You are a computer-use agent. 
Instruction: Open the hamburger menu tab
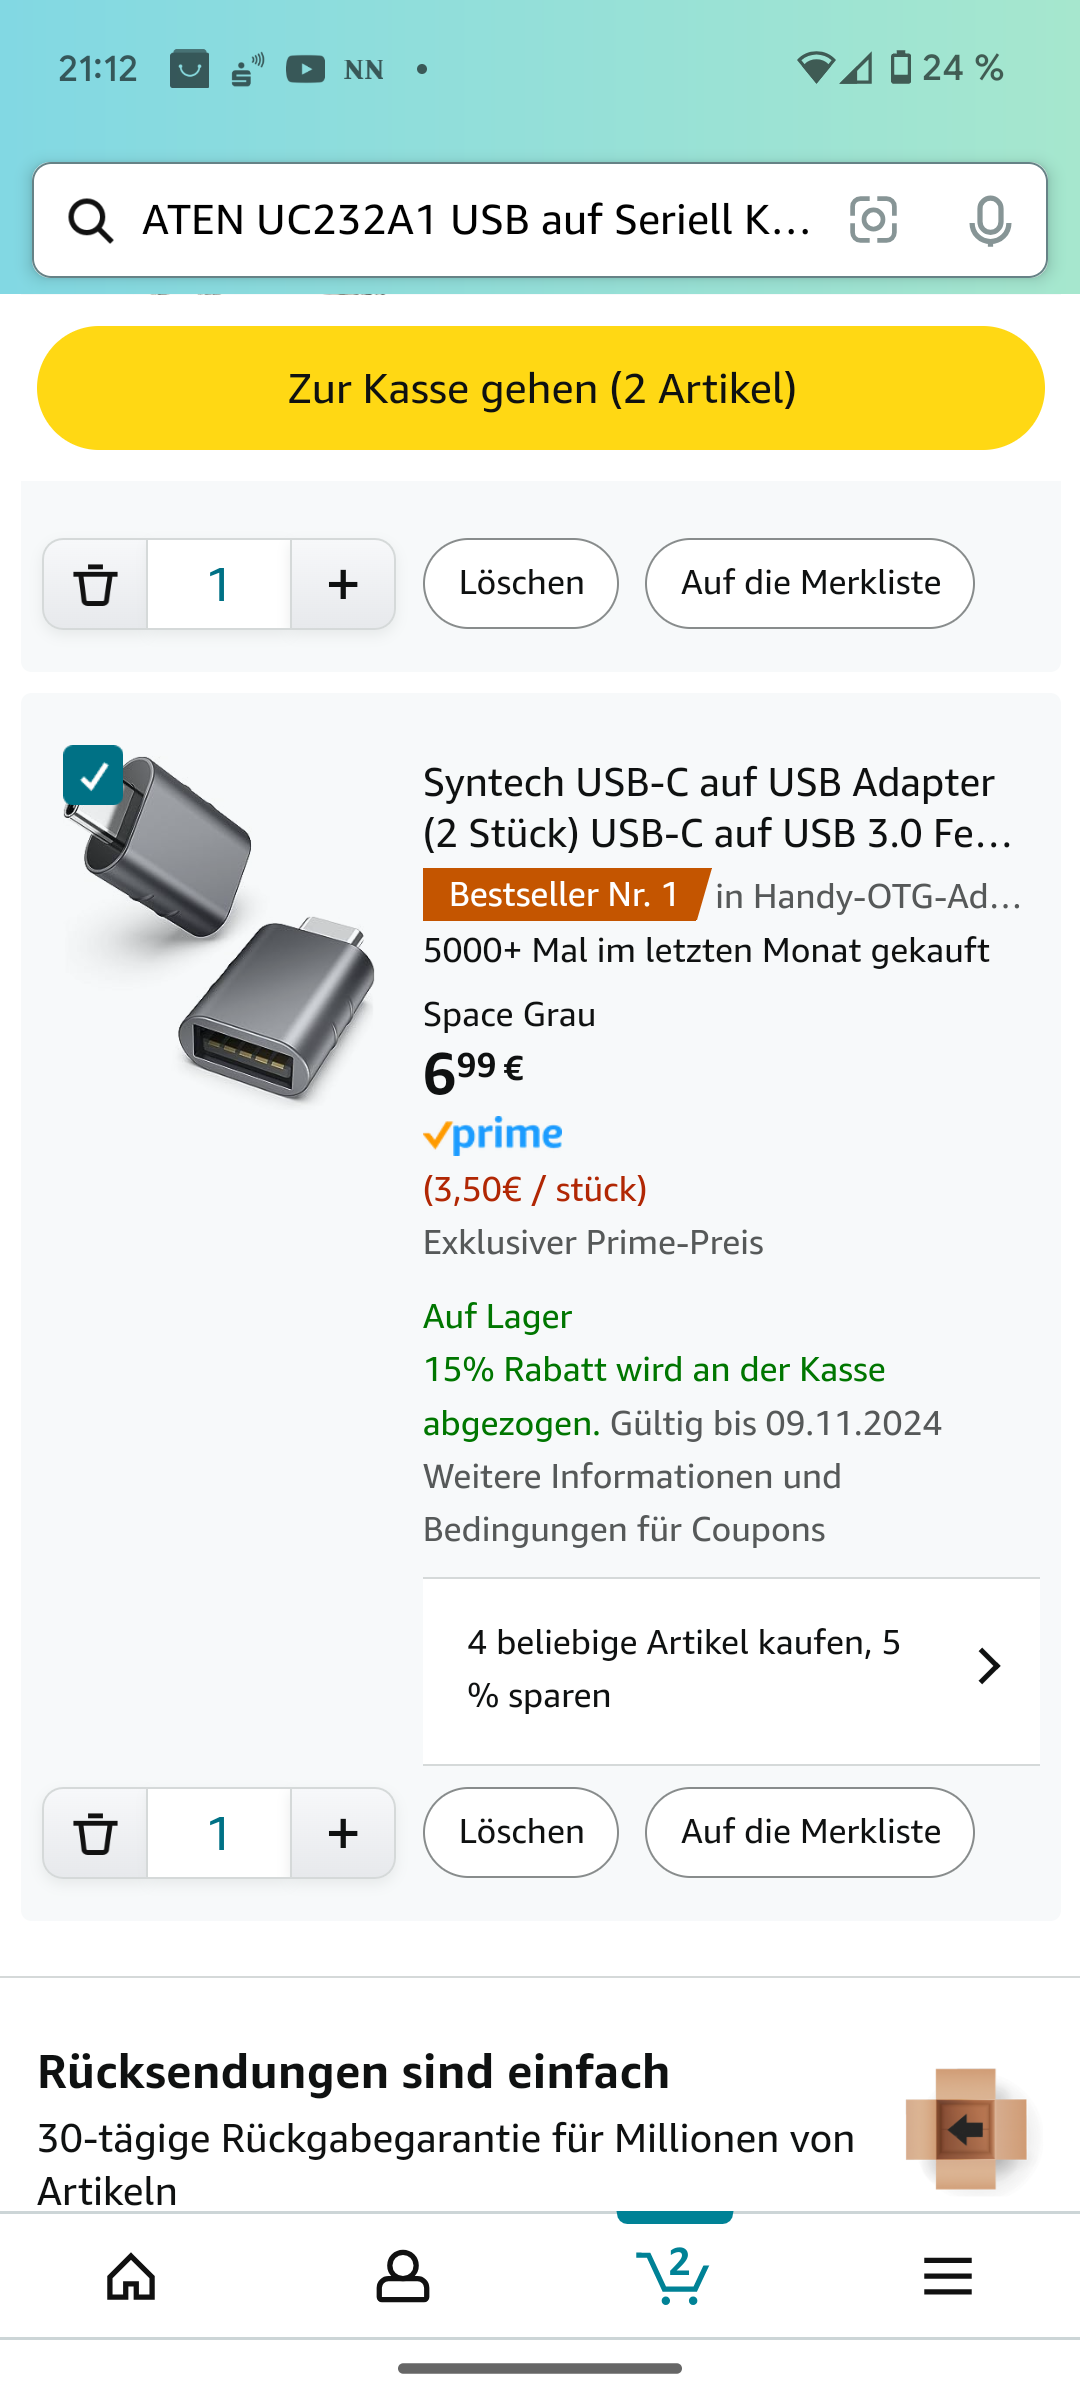tap(947, 2277)
